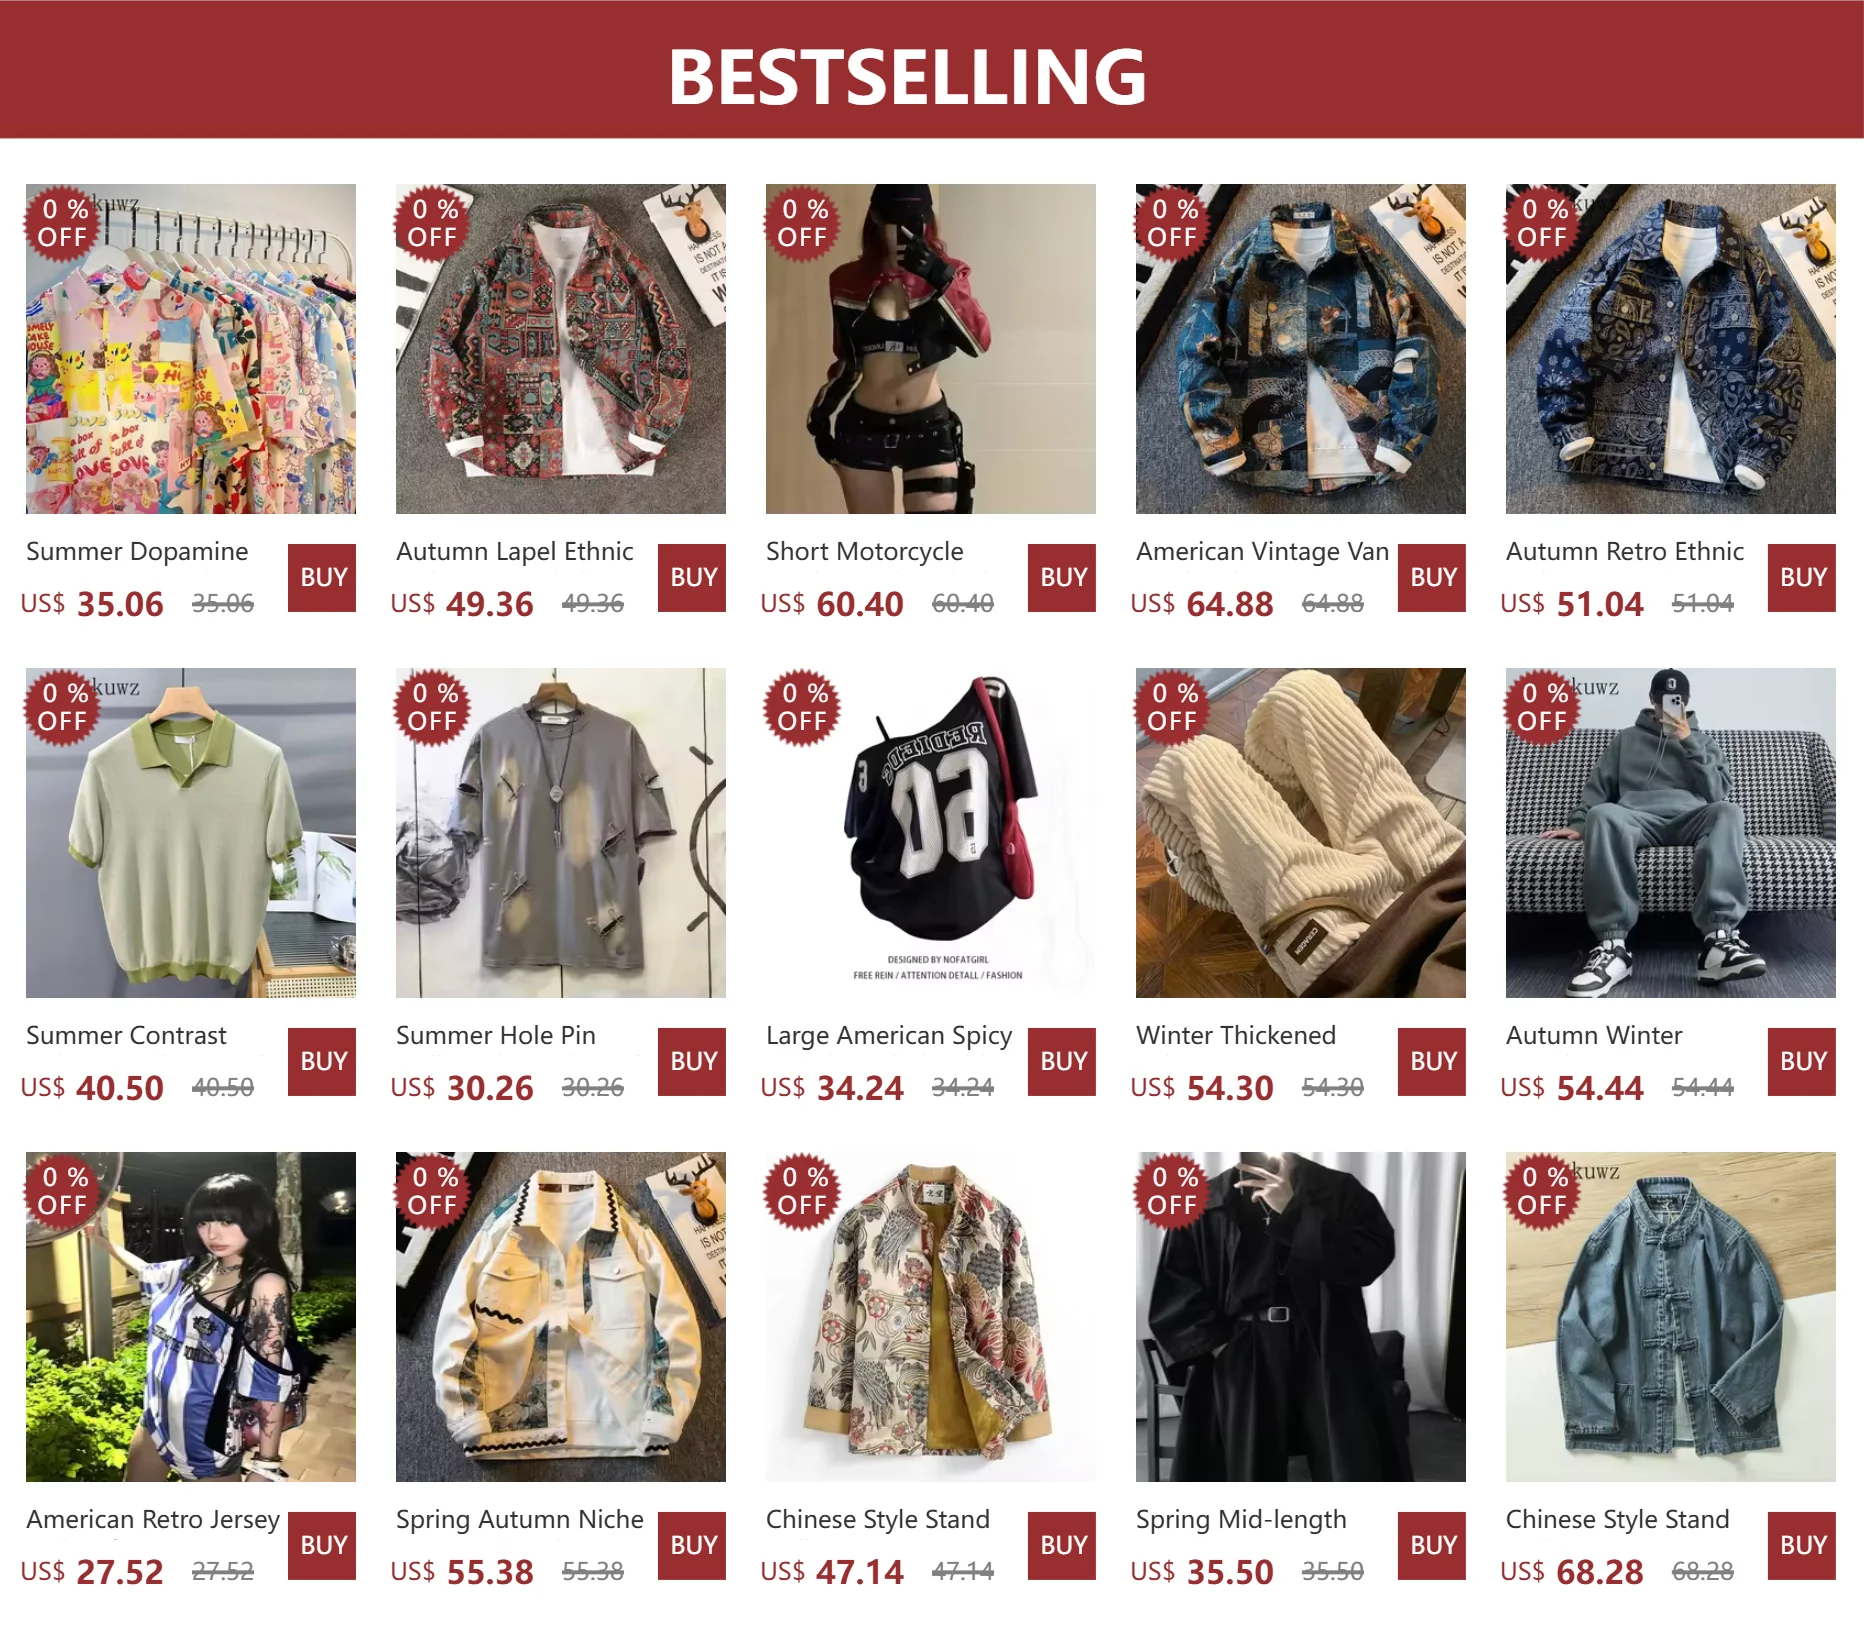Open the Winter Thickened corduroy pants title
The height and width of the screenshot is (1650, 1864).
click(1236, 1036)
